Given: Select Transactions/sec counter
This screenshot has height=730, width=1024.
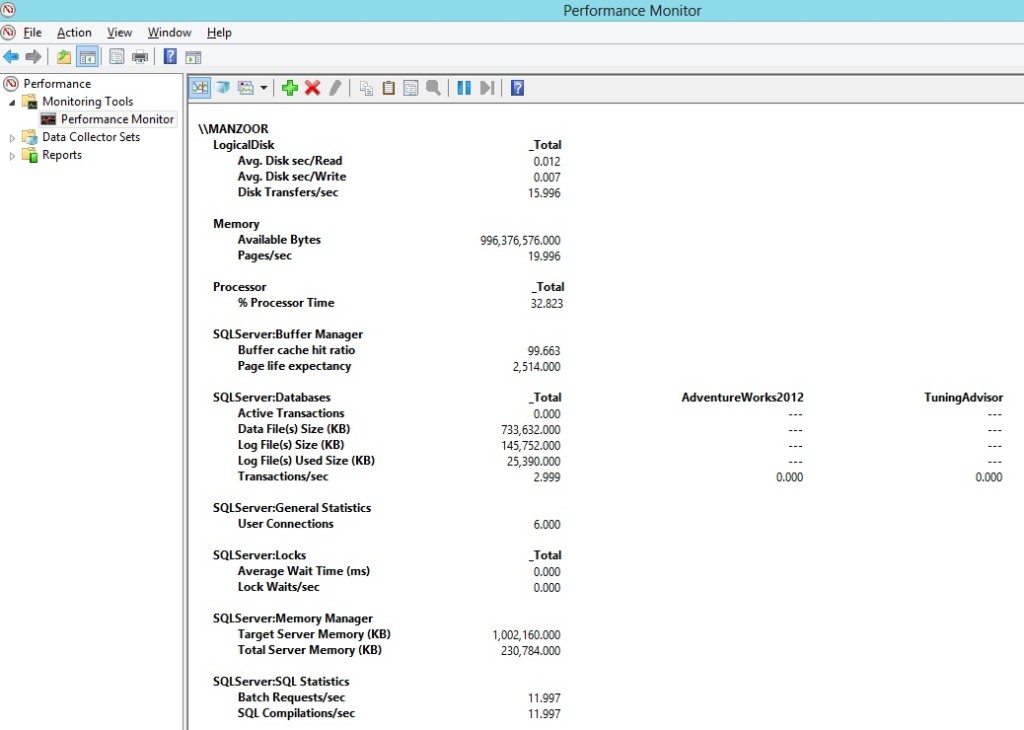Looking at the screenshot, I should pos(283,476).
